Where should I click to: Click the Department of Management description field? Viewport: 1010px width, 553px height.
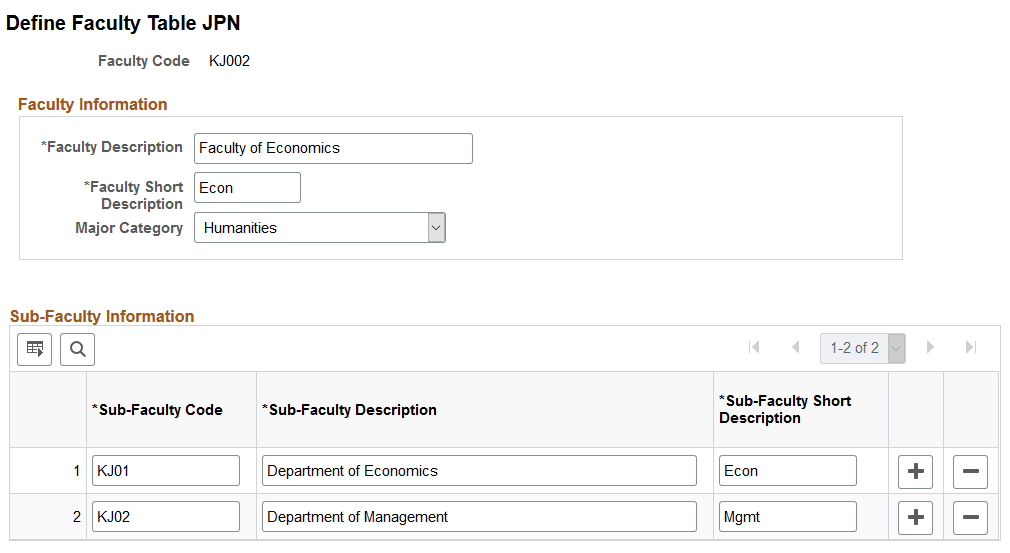pos(479,516)
